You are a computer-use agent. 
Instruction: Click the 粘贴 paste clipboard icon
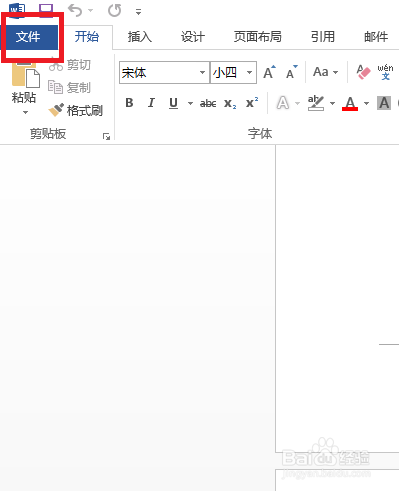[25, 74]
